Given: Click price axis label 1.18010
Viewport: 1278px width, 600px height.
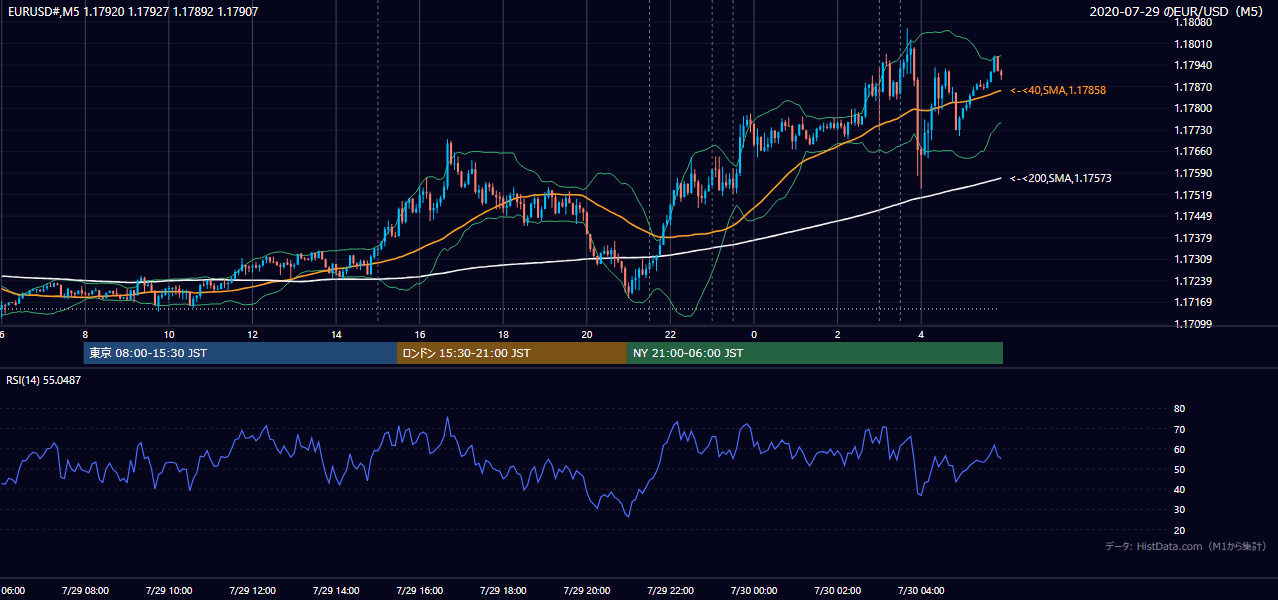Looking at the screenshot, I should click(x=1193, y=44).
